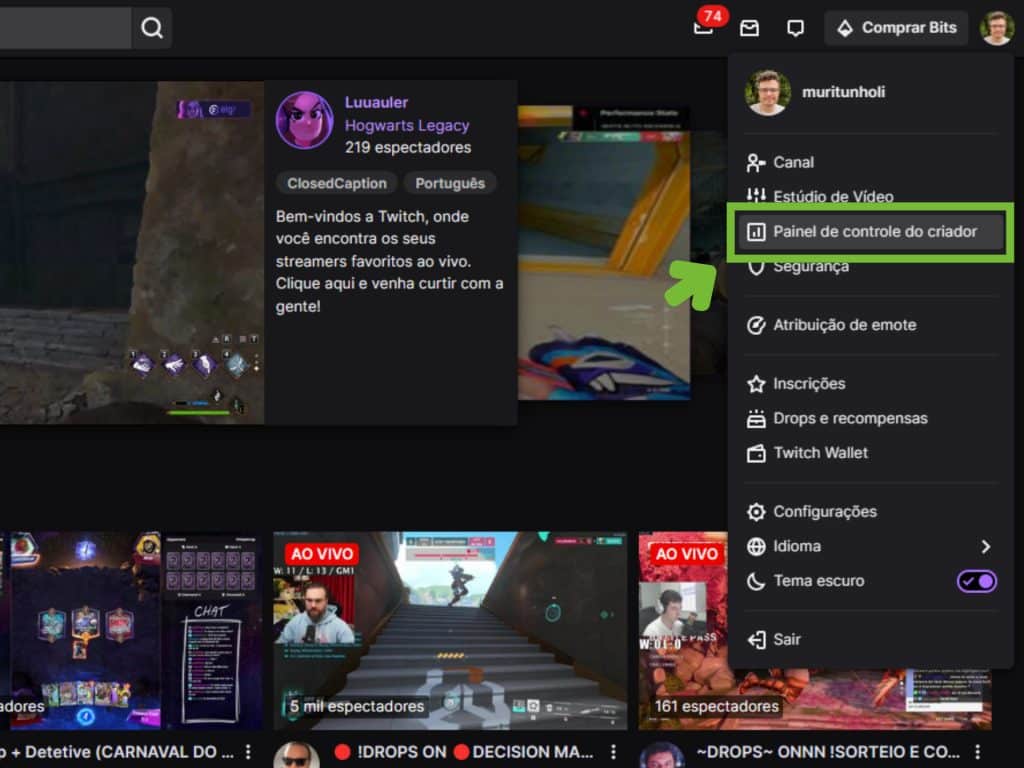Click the Inscrições star icon
The width and height of the screenshot is (1024, 768).
coord(757,383)
